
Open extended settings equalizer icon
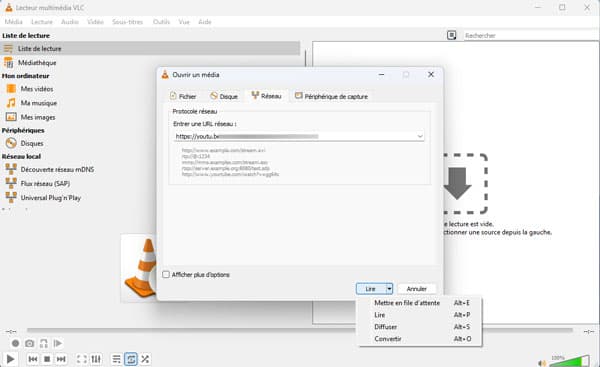[96, 359]
